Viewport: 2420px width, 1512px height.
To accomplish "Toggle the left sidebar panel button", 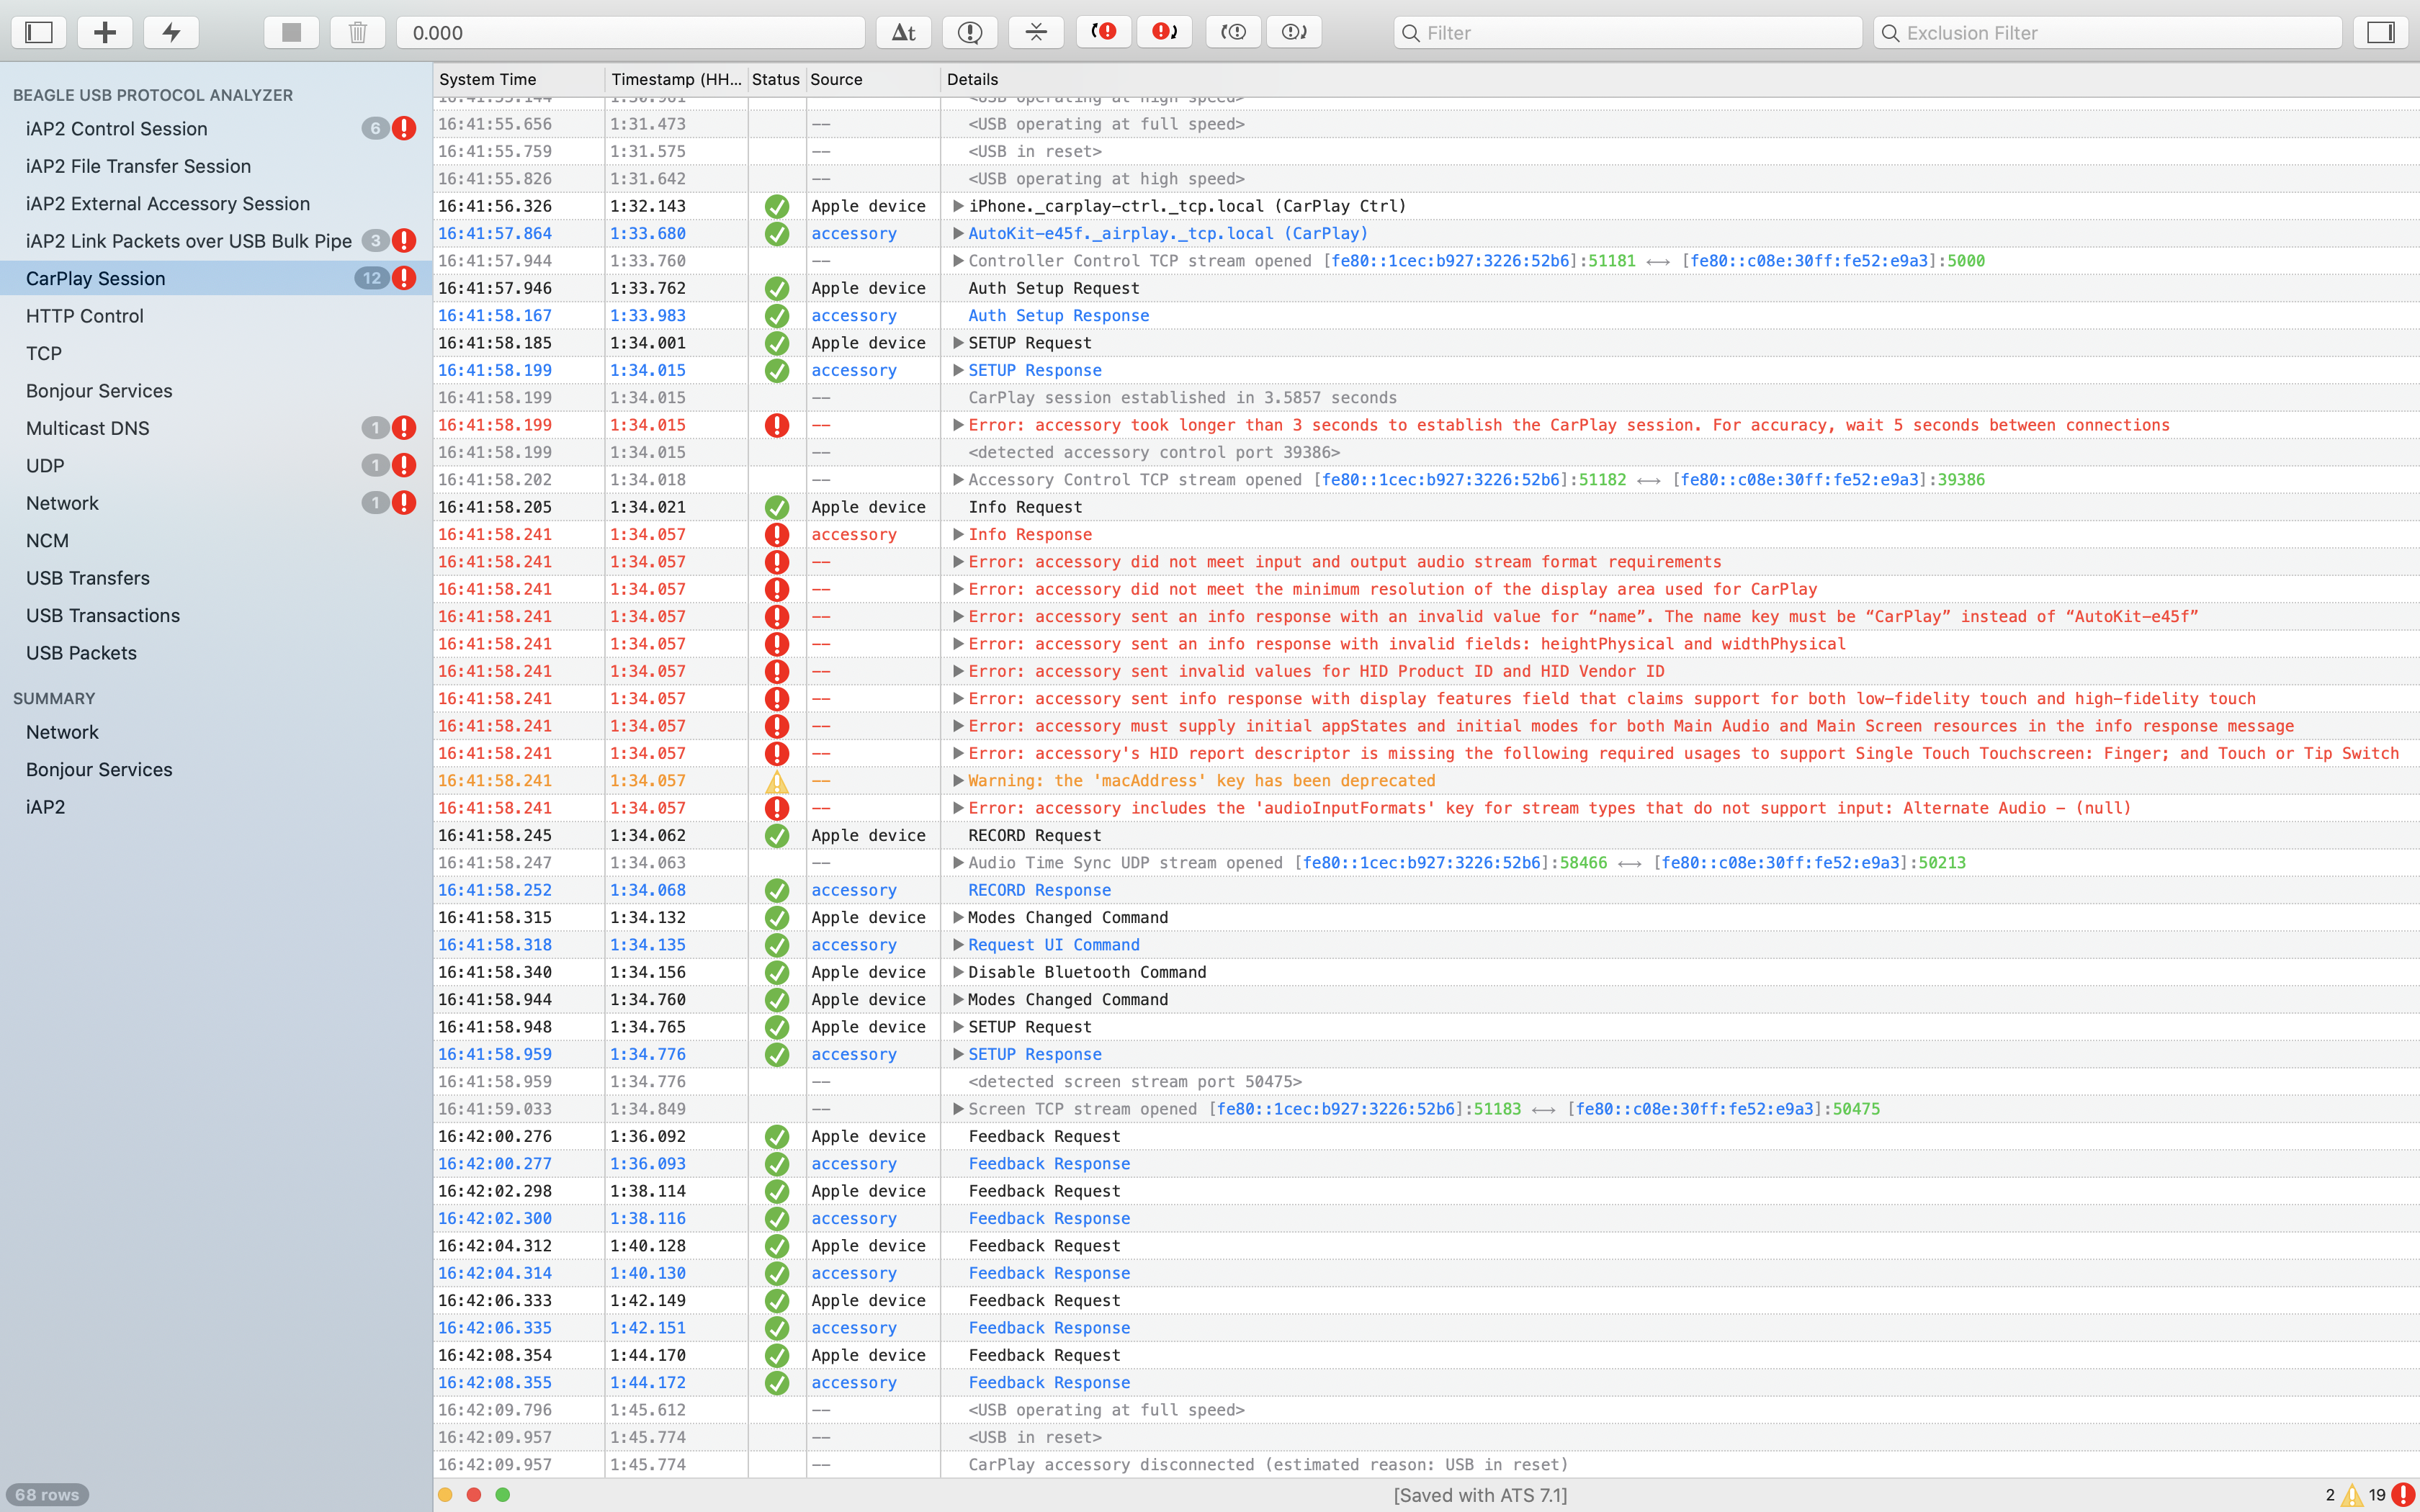I will pyautogui.click(x=39, y=32).
